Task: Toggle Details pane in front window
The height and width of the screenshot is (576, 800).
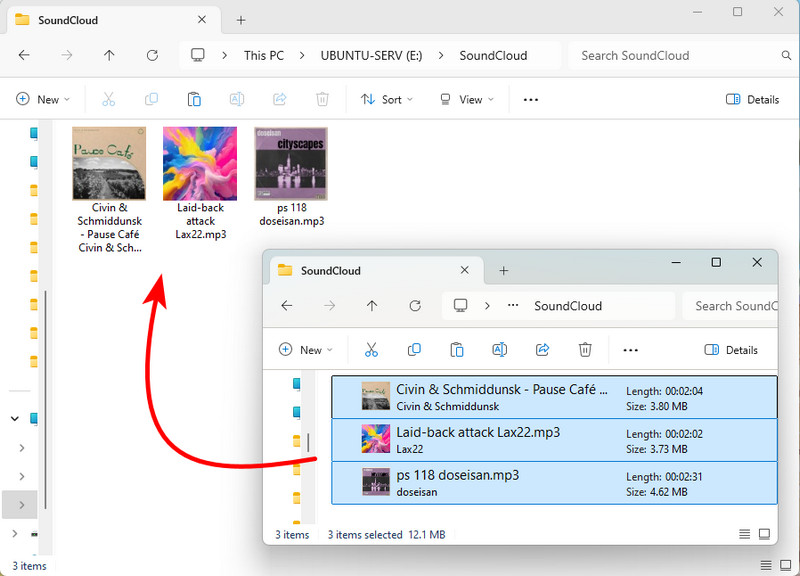Action: pos(731,350)
